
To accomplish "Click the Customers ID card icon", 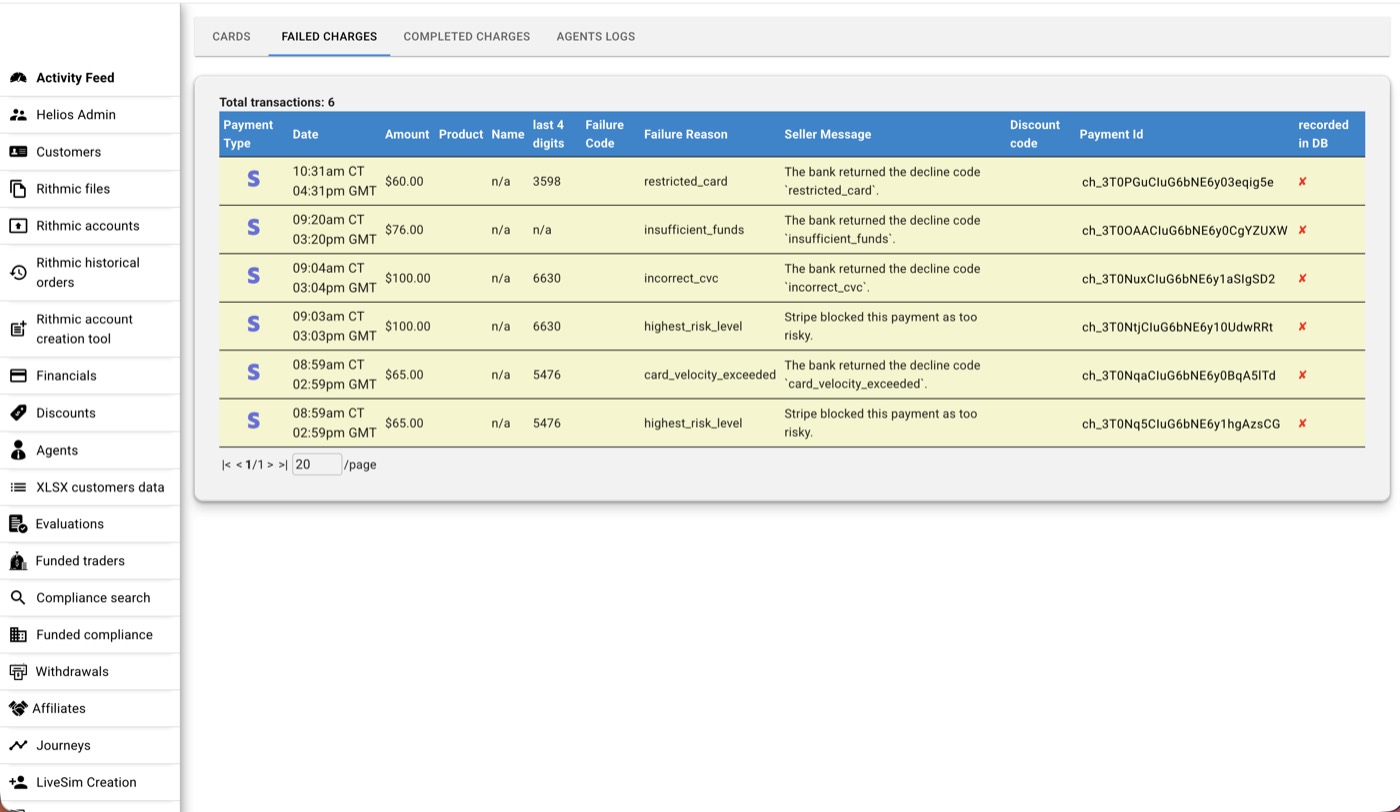I will 18,152.
